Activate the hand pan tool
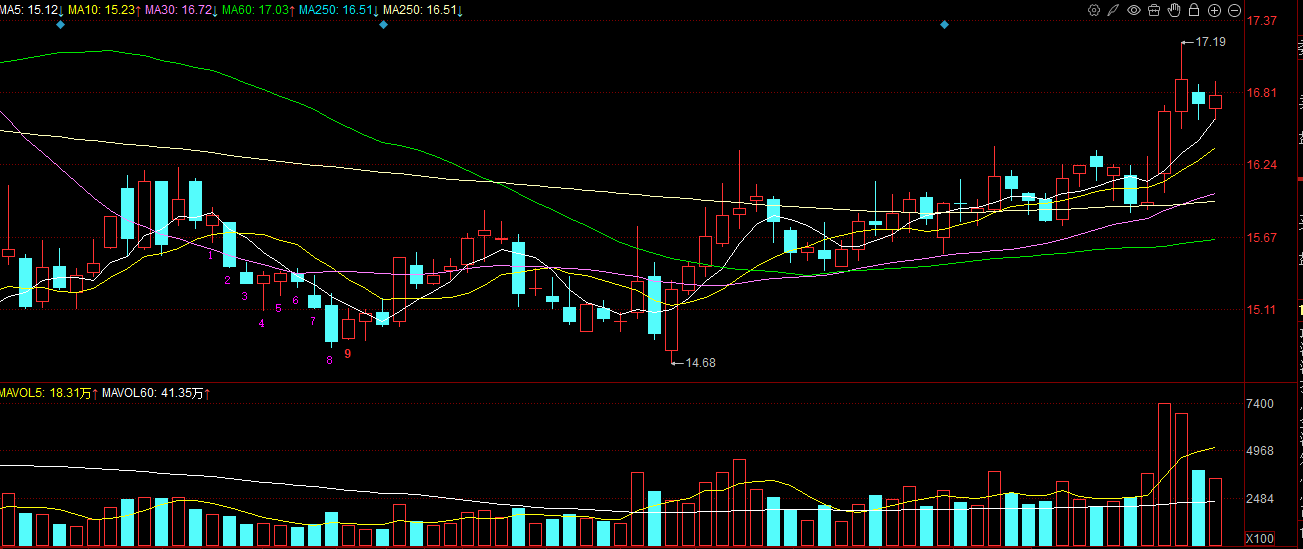The image size is (1303, 549). pyautogui.click(x=1174, y=10)
